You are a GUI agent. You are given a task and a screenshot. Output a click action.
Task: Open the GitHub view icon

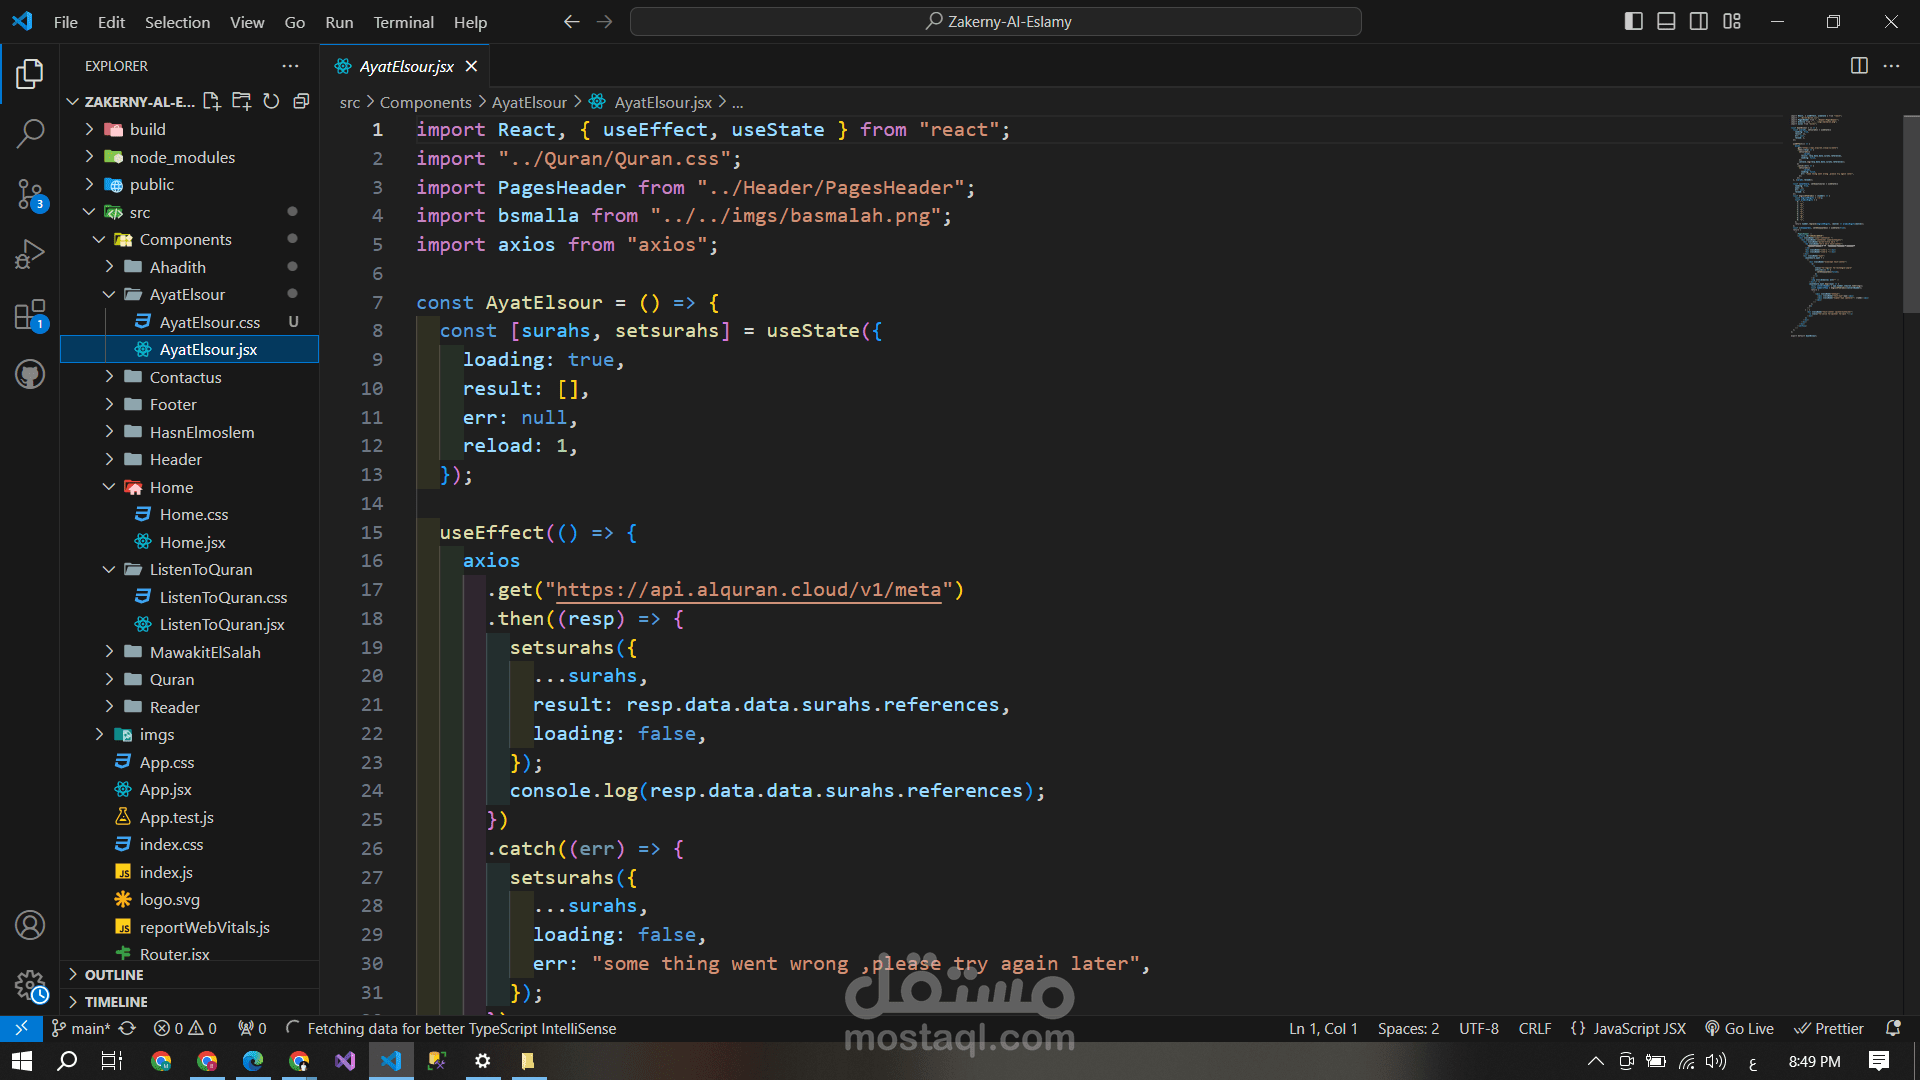(30, 375)
